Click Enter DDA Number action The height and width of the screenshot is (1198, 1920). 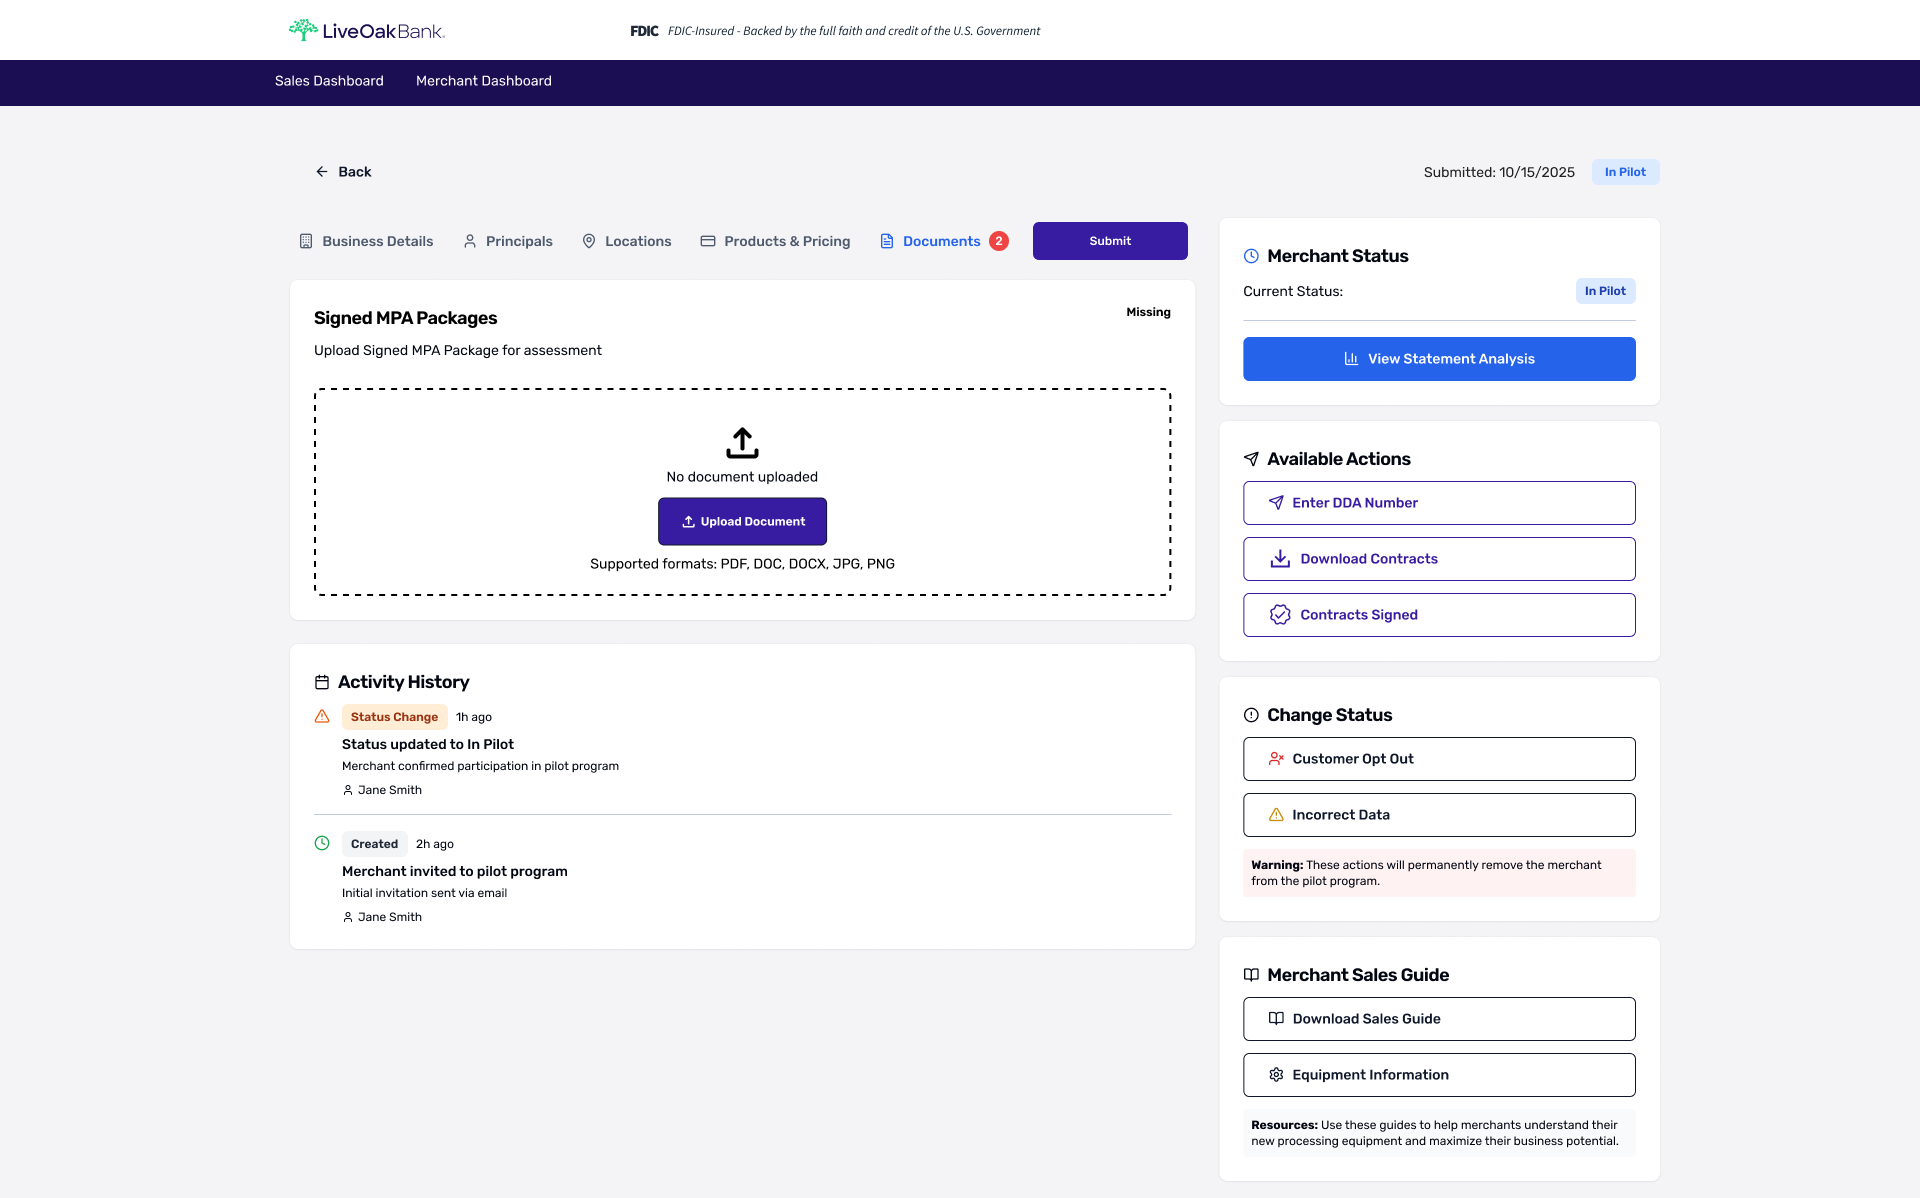point(1439,503)
